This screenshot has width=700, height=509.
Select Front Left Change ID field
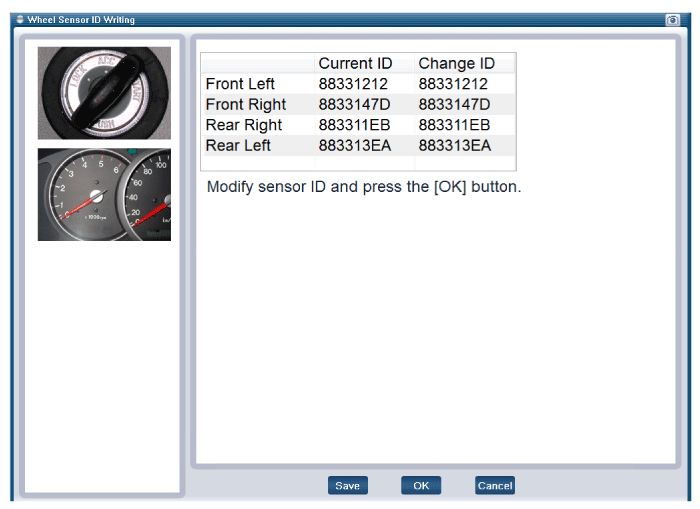tap(453, 84)
